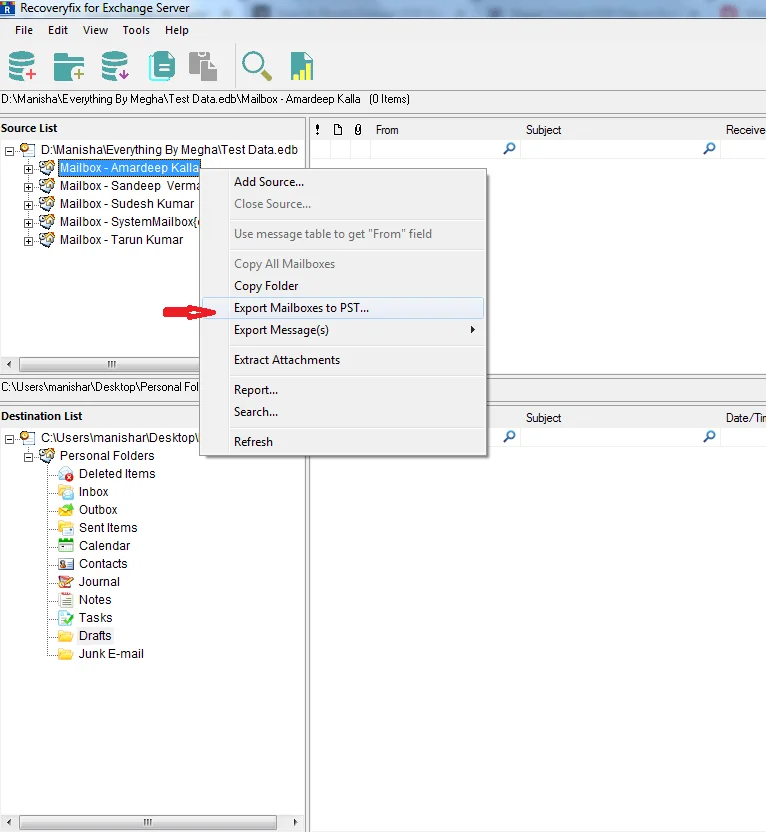Expand the Tarun Kumar mailbox node
Viewport: 766px width, 832px height.
(28, 241)
